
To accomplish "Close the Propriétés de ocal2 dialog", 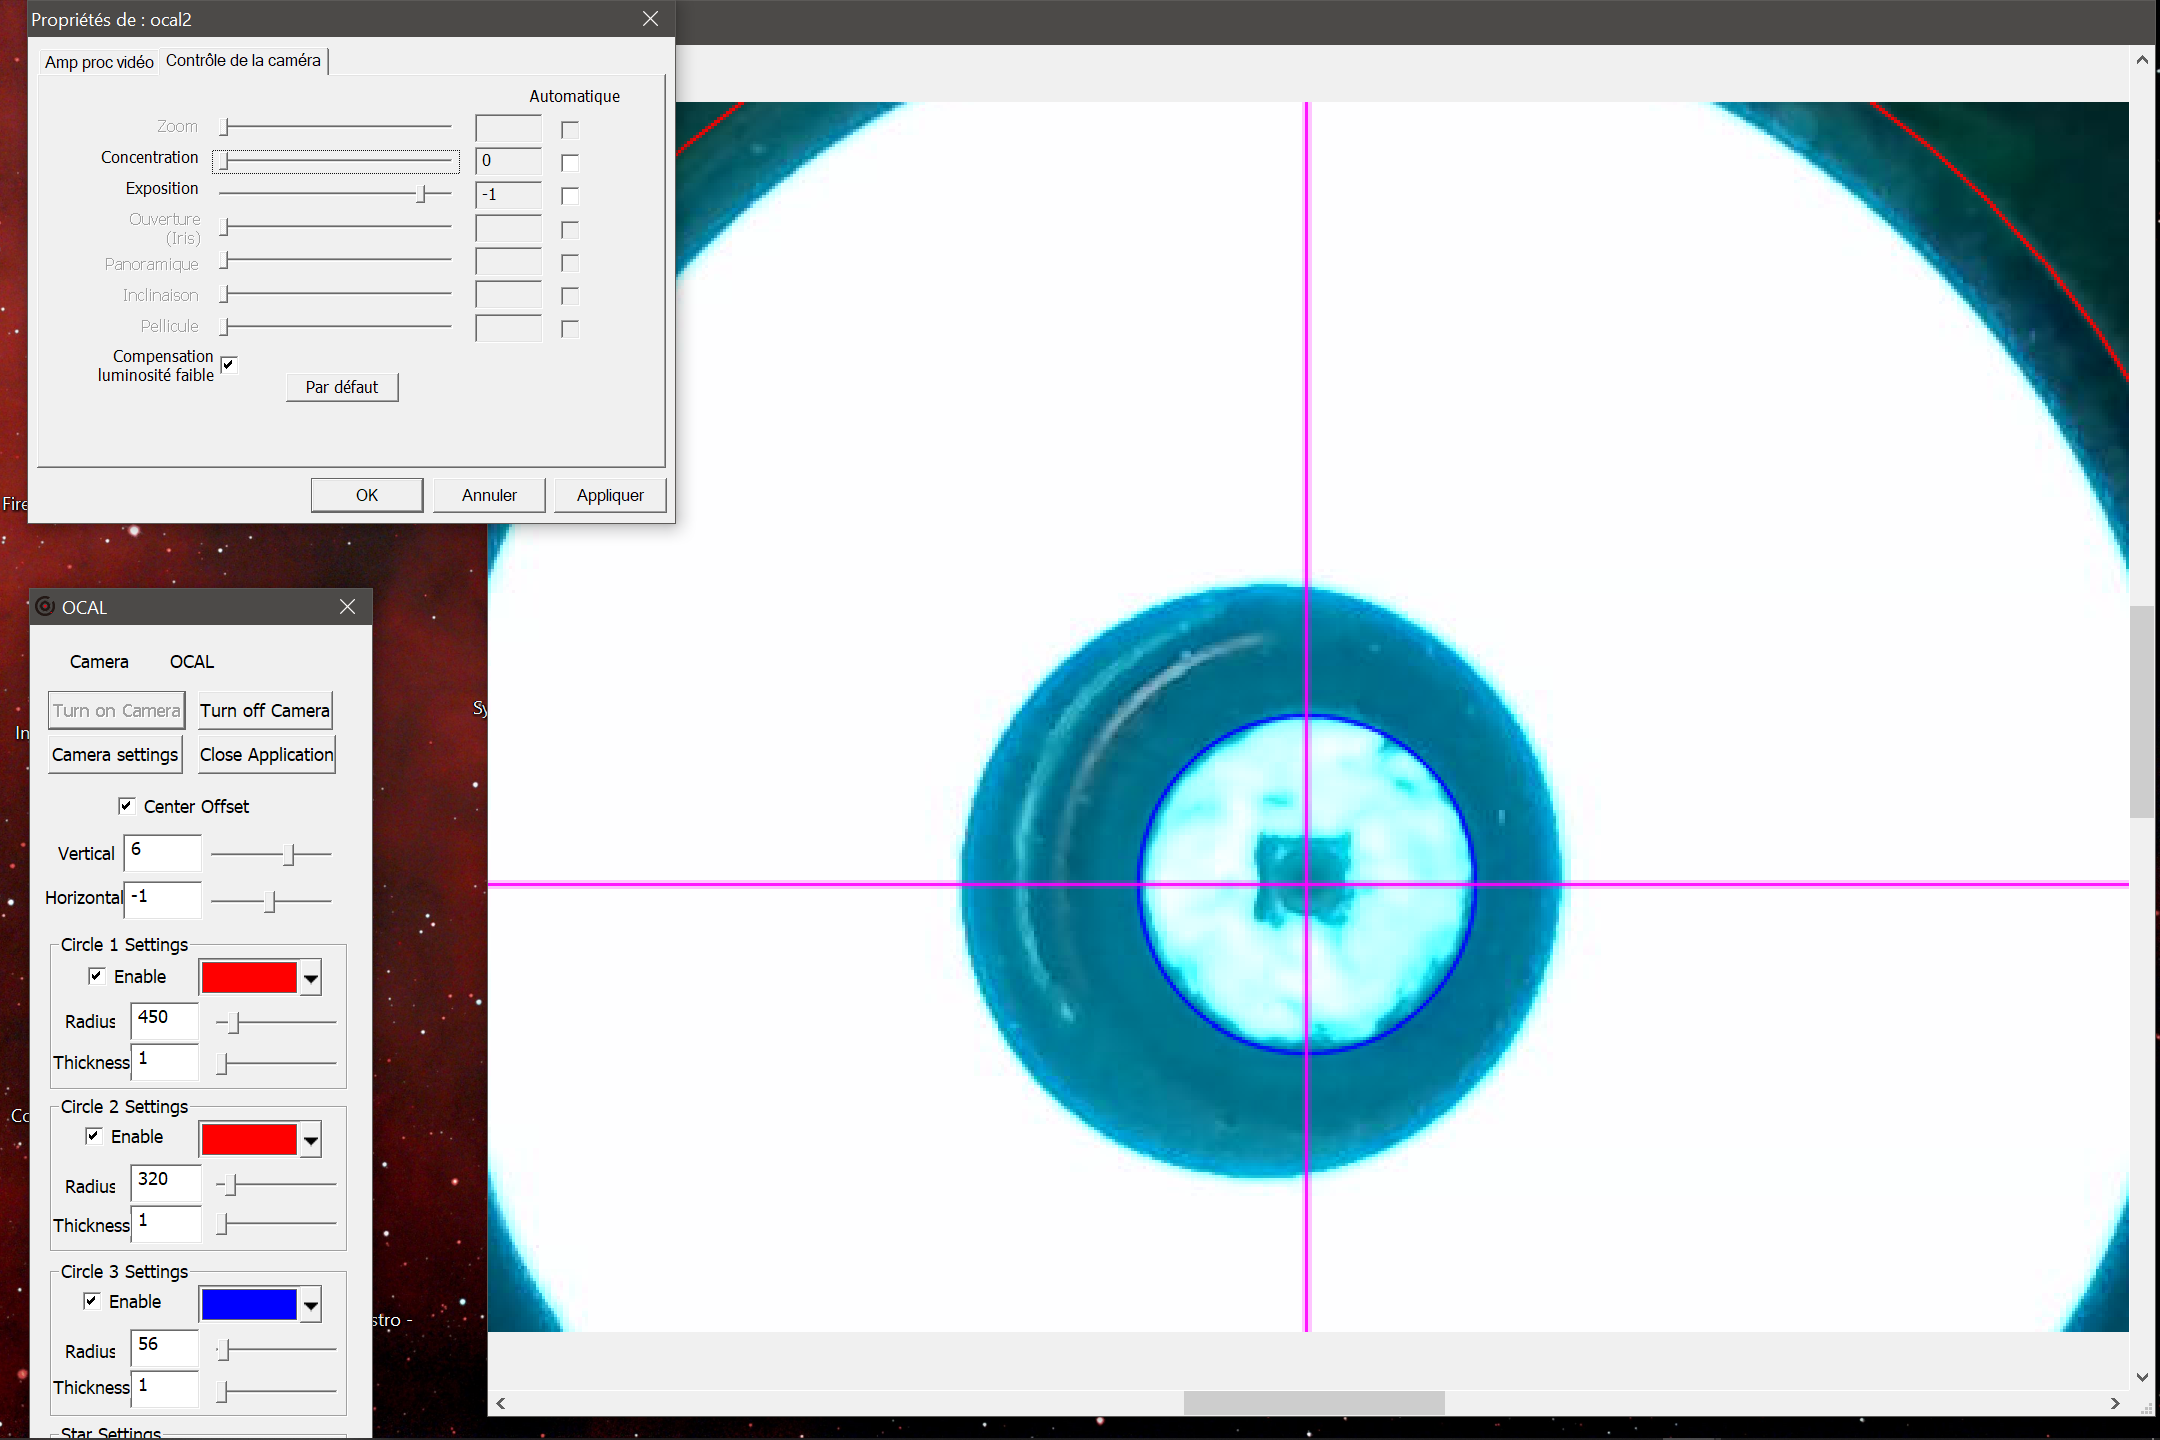I will pyautogui.click(x=650, y=19).
